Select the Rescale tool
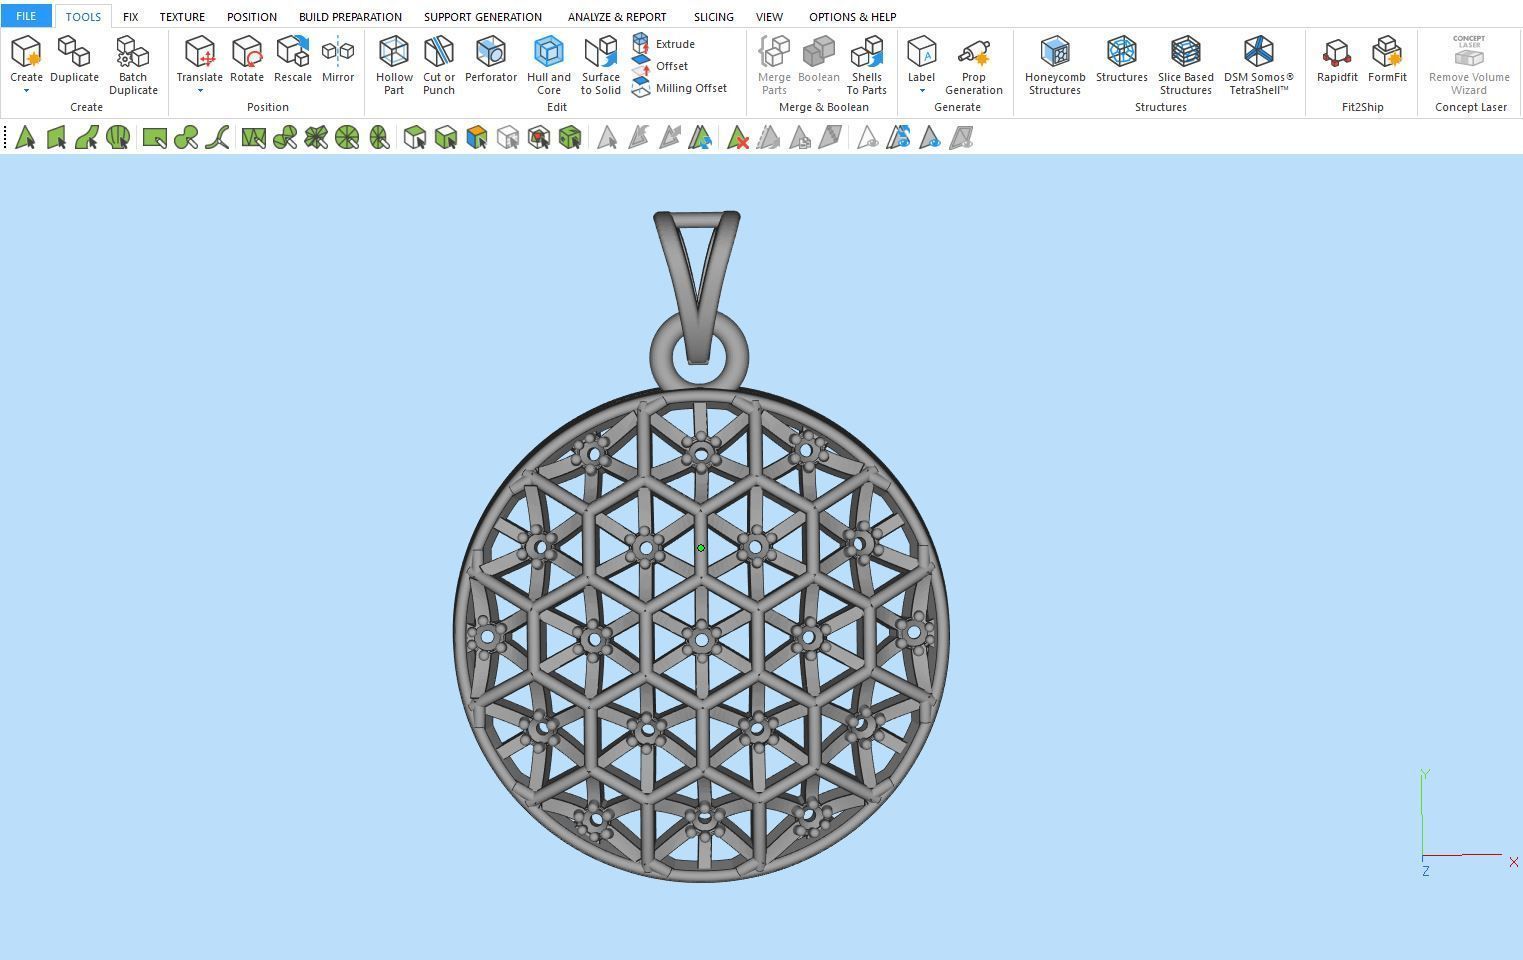The height and width of the screenshot is (960, 1523). click(293, 60)
